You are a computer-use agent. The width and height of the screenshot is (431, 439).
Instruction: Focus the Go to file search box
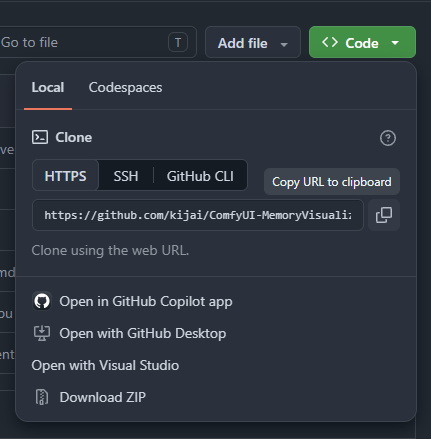pos(98,42)
